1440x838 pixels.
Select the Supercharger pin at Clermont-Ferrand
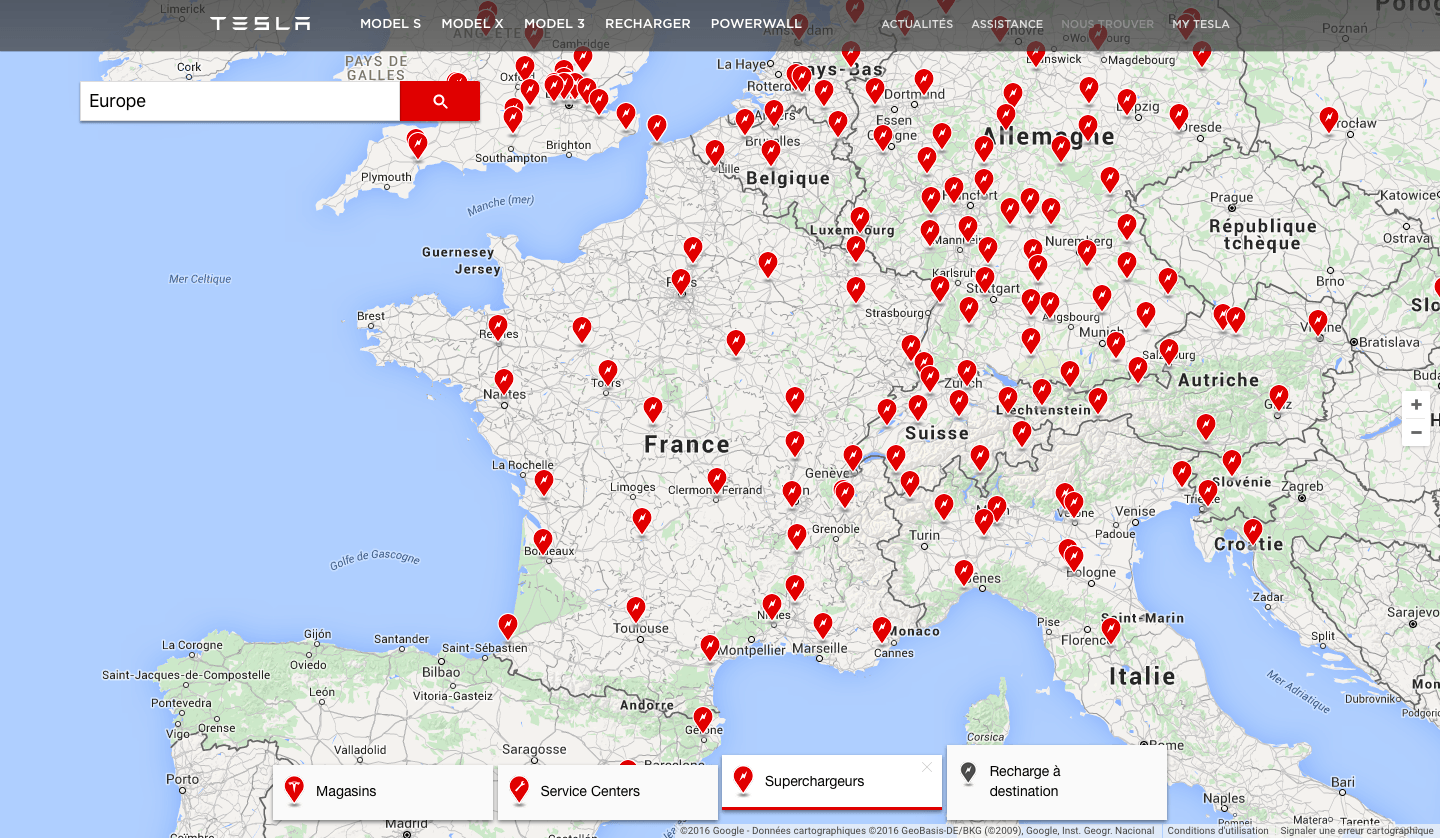coord(717,480)
